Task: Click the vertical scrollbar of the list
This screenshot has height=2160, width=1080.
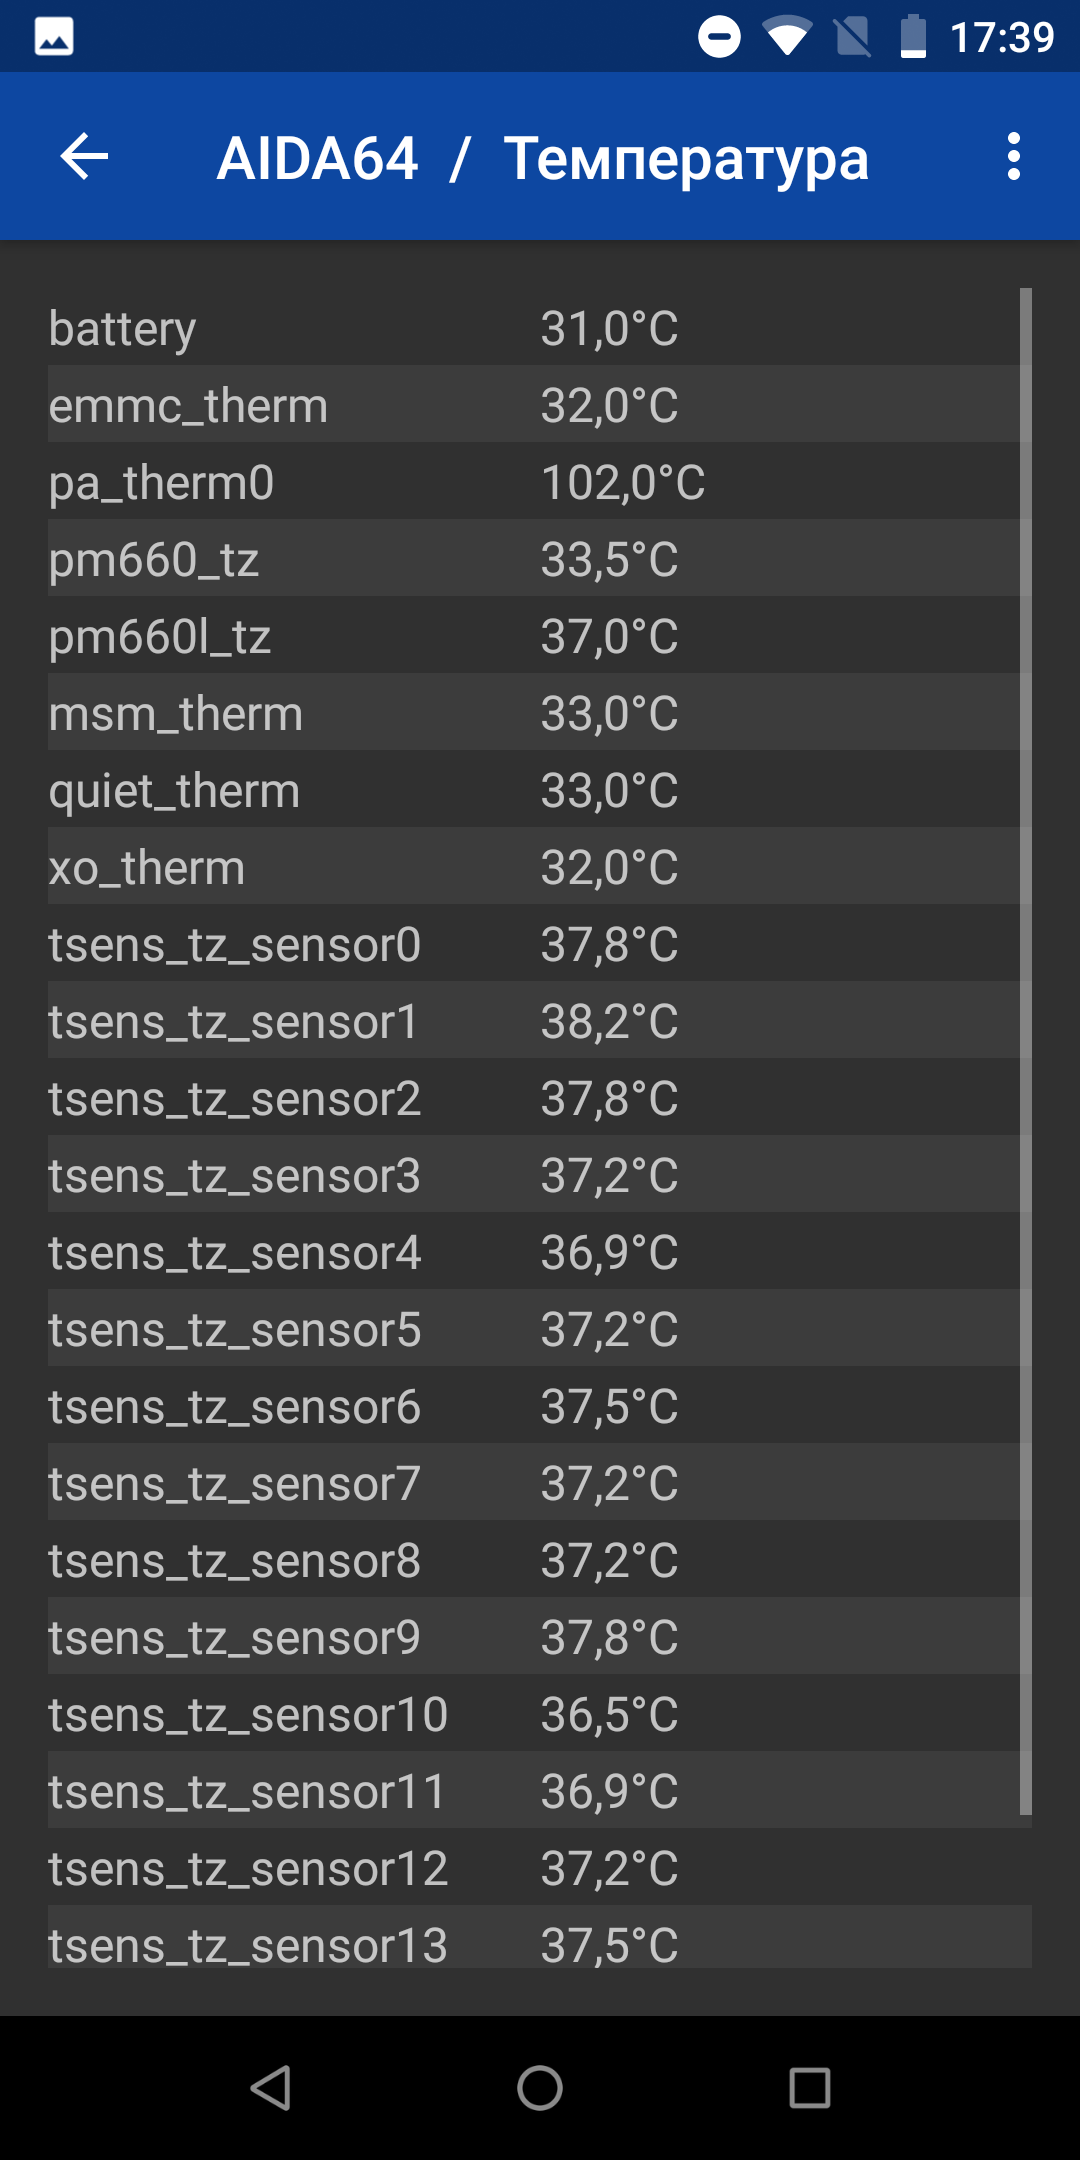Action: point(1025,1051)
